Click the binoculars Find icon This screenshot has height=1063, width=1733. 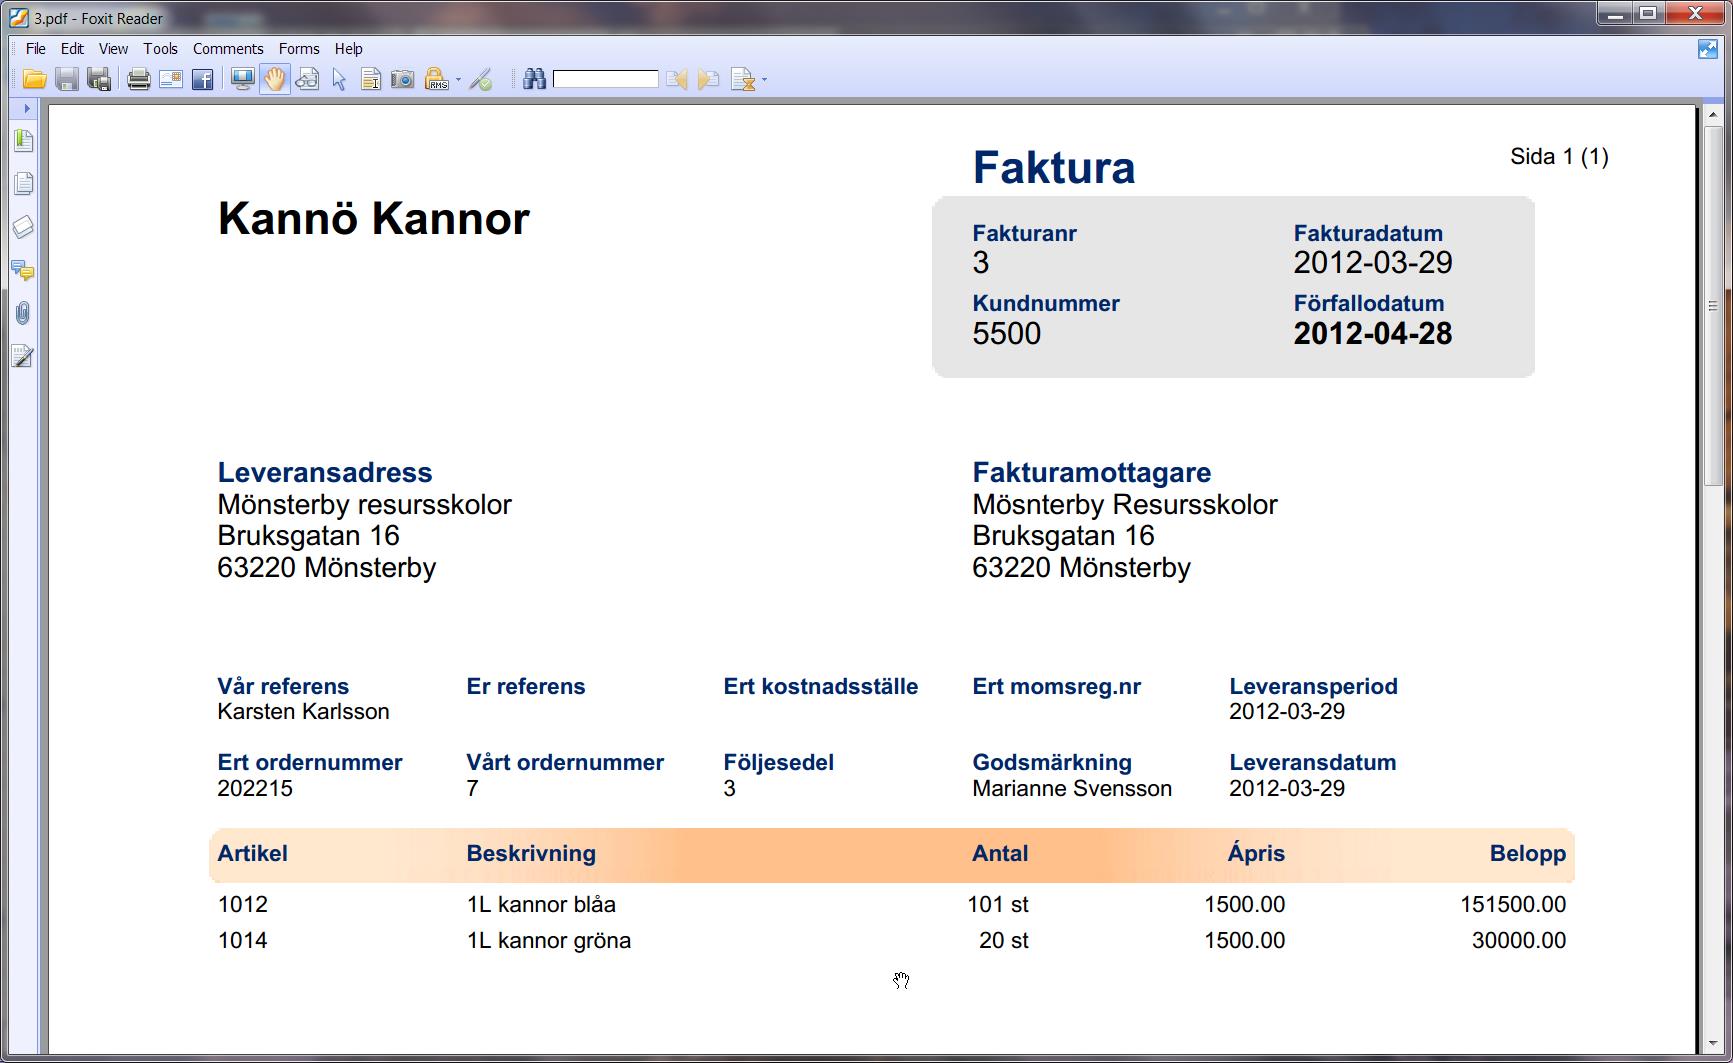point(535,80)
